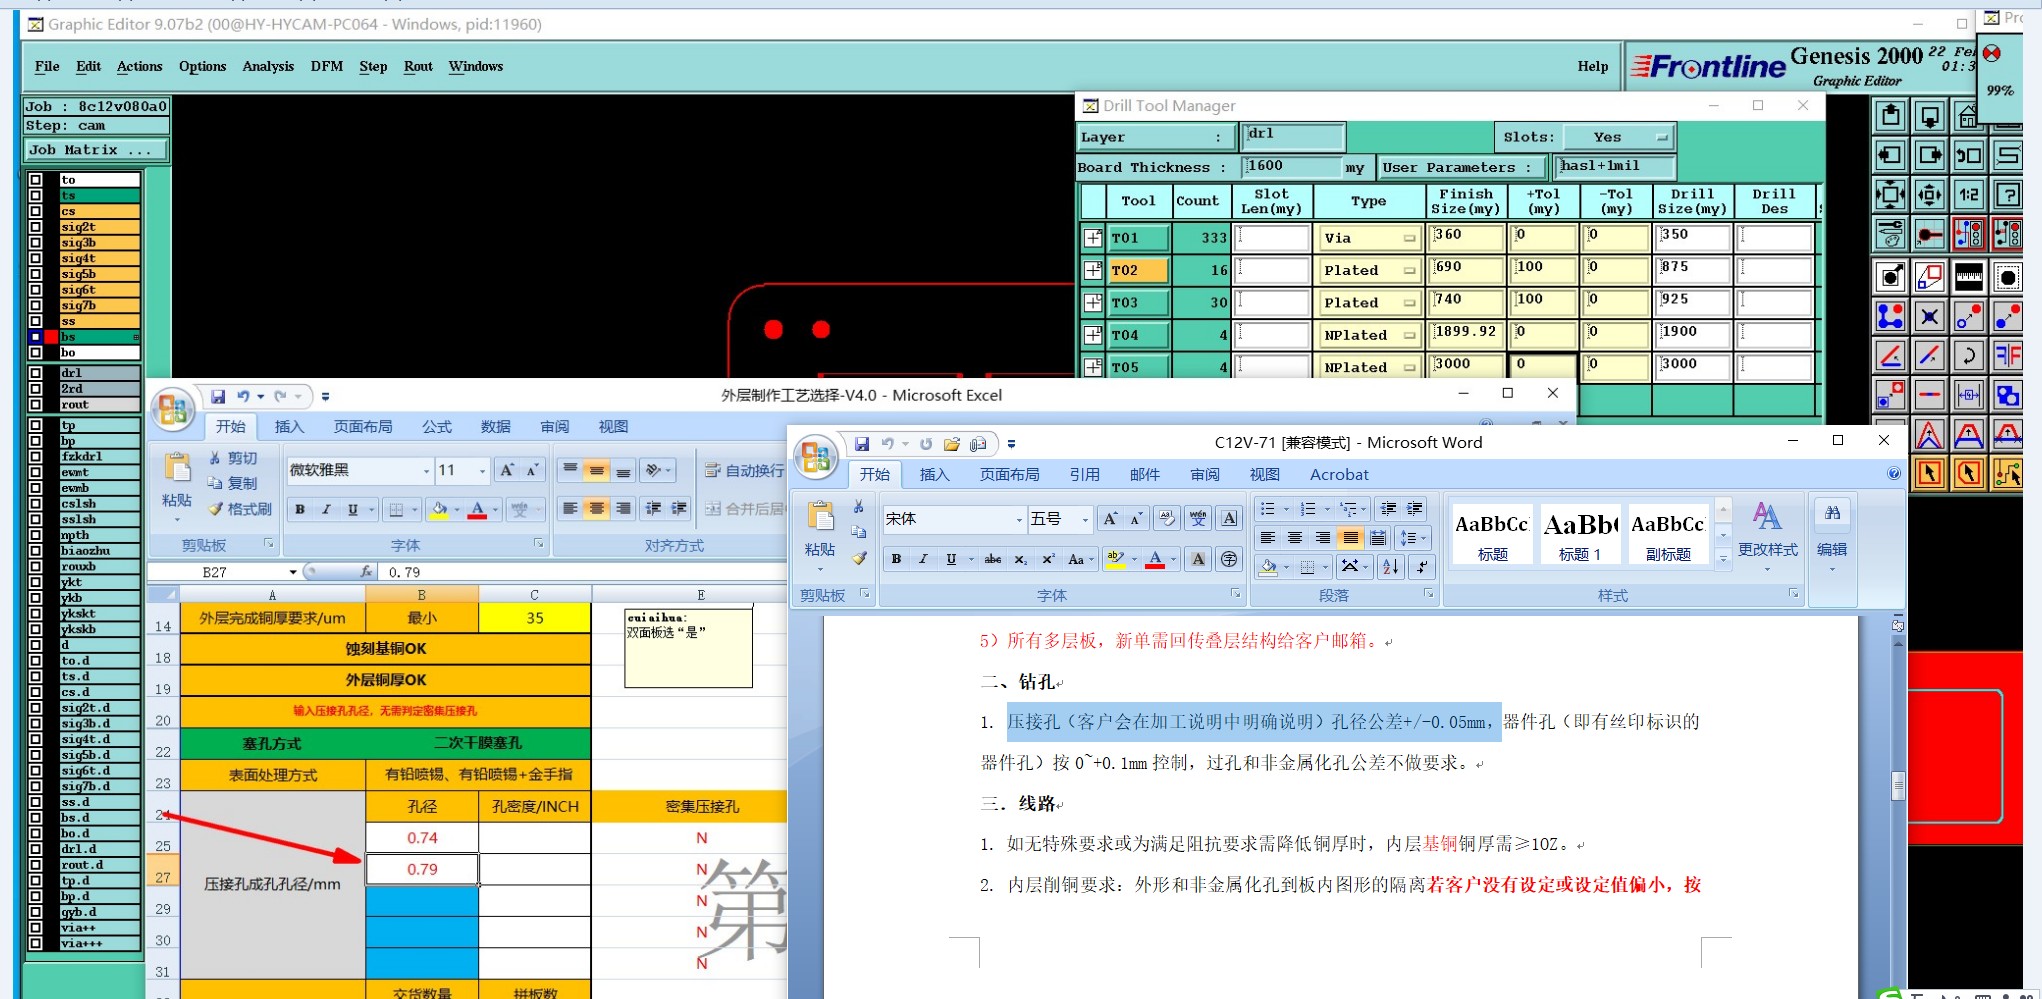2042x999 pixels.
Task: Justify the paragraph in the Word ribbon
Action: coord(1350,538)
